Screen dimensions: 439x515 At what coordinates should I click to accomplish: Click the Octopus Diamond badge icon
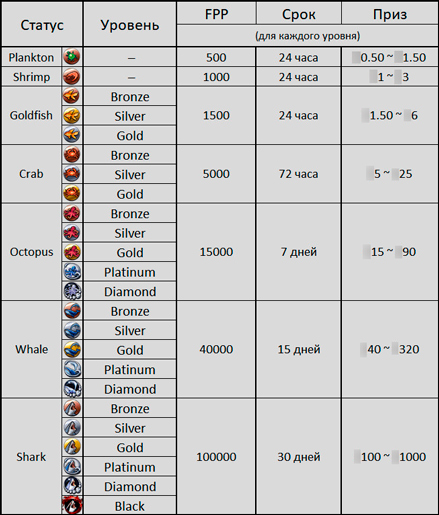pyautogui.click(x=72, y=291)
